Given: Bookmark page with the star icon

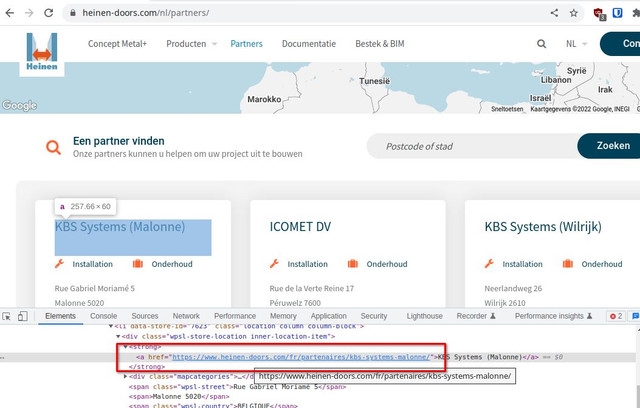Looking at the screenshot, I should pos(573,13).
